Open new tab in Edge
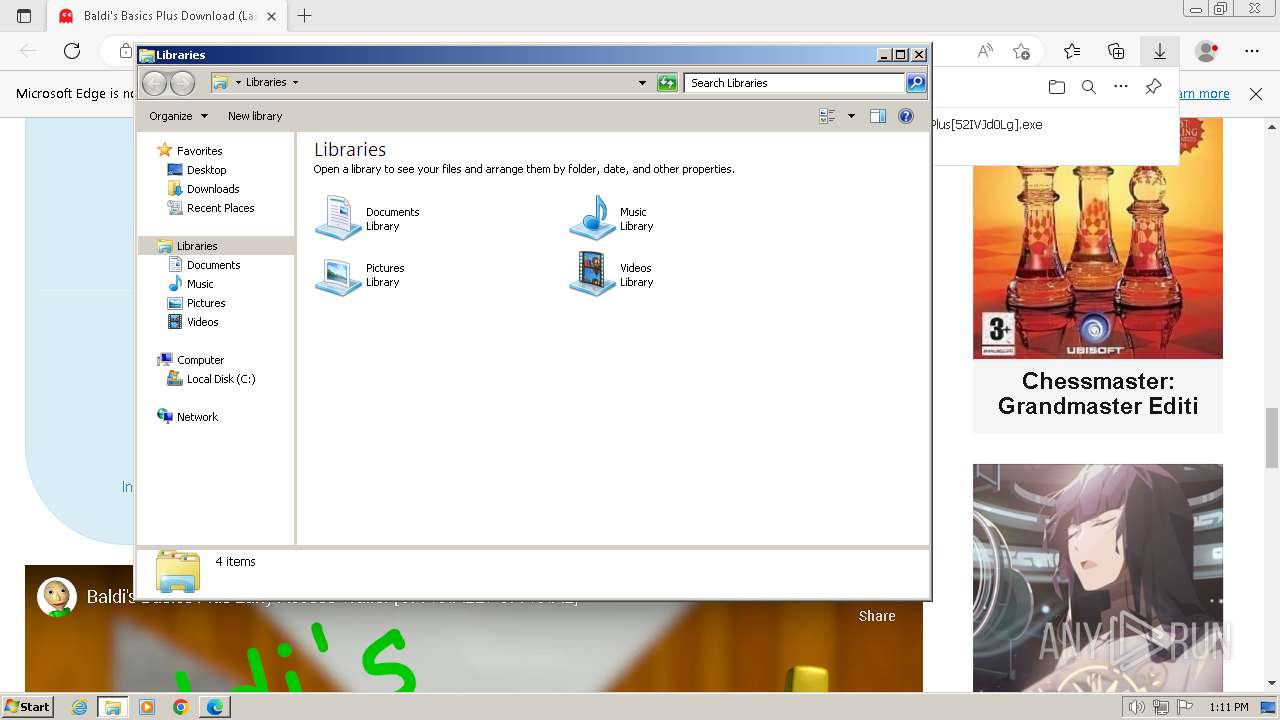 pos(304,16)
